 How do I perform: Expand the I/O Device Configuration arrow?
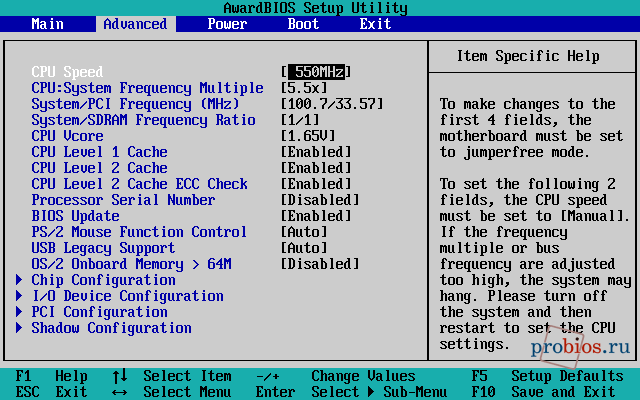[x=19, y=296]
